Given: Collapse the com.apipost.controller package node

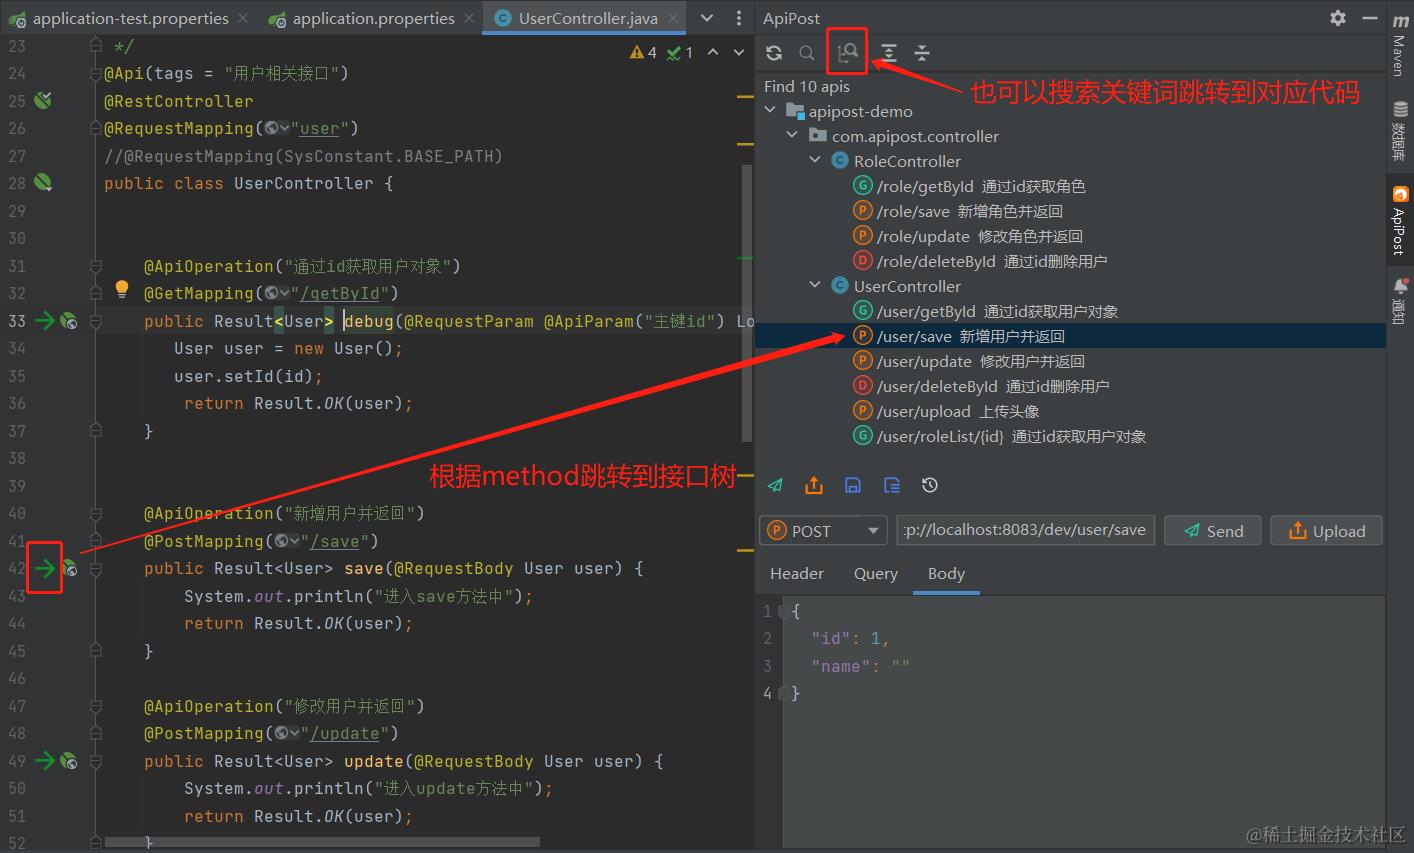Looking at the screenshot, I should [793, 135].
